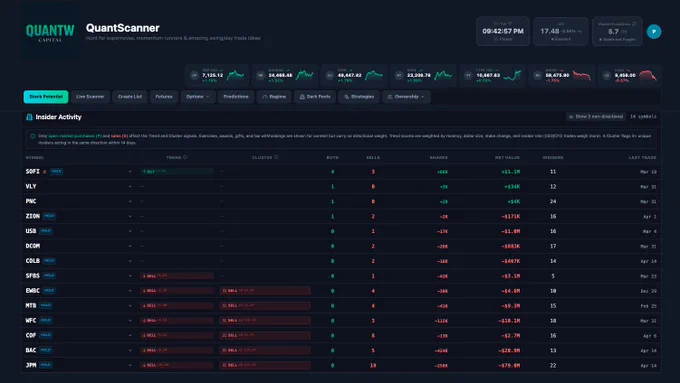Sort by the Insiders column header
The image size is (680, 383).
pyautogui.click(x=553, y=157)
